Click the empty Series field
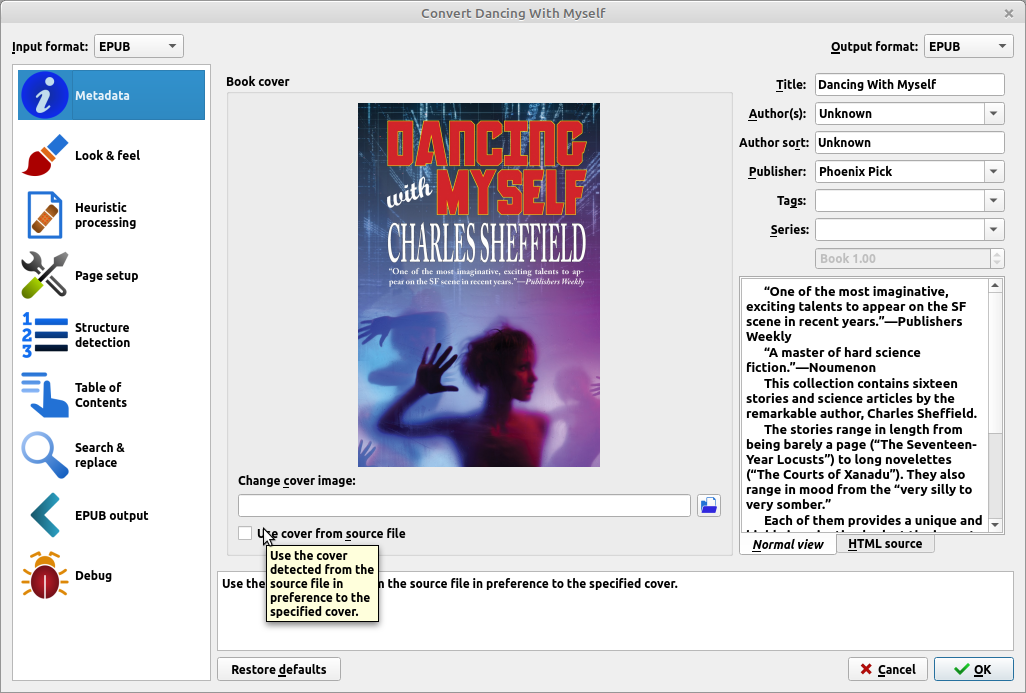 [x=900, y=230]
